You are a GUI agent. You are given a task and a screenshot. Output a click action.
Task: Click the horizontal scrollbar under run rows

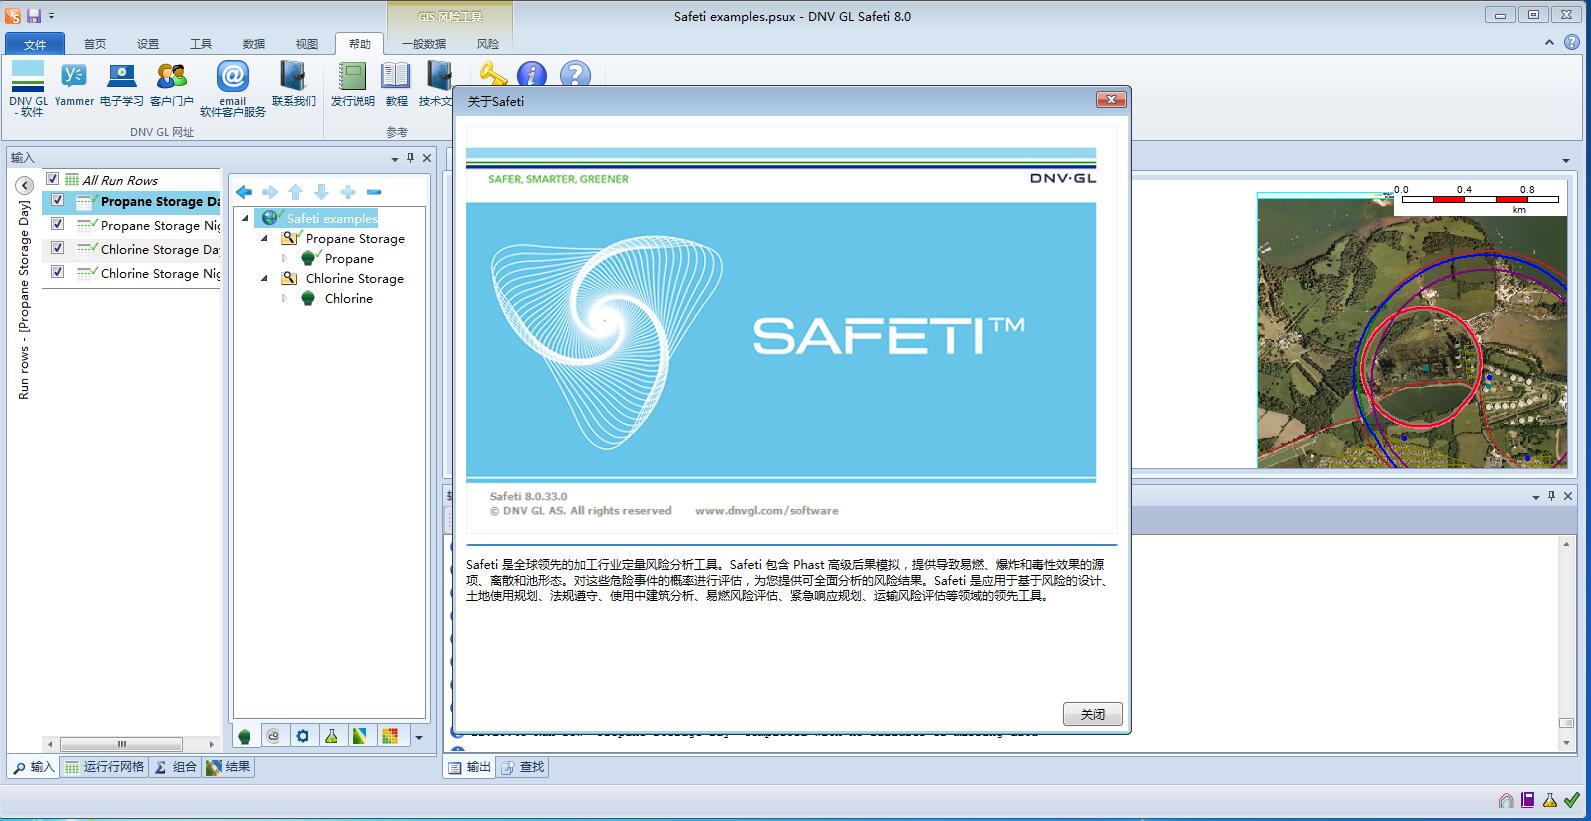tap(121, 744)
